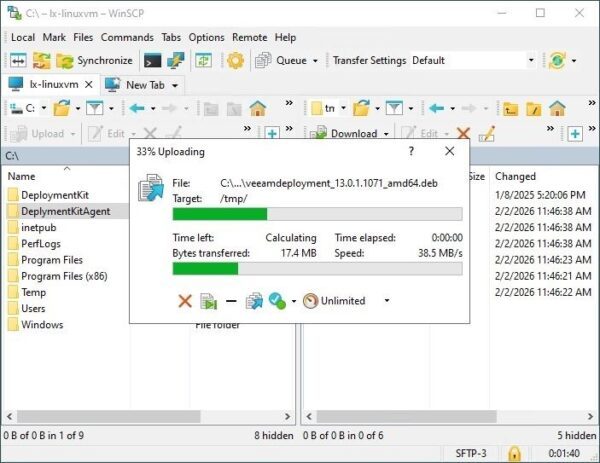Open the Options menu
The width and height of the screenshot is (600, 463).
[206, 37]
